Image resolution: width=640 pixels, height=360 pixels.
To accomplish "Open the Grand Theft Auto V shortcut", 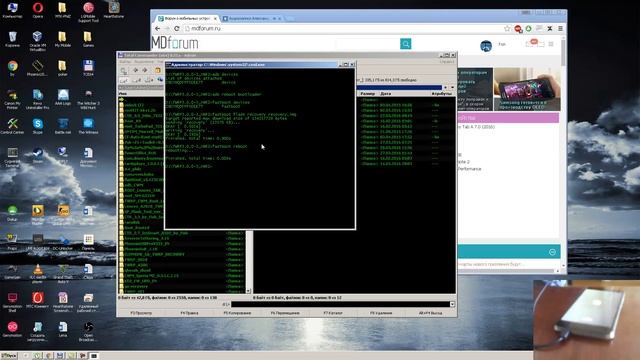I will 63,273.
